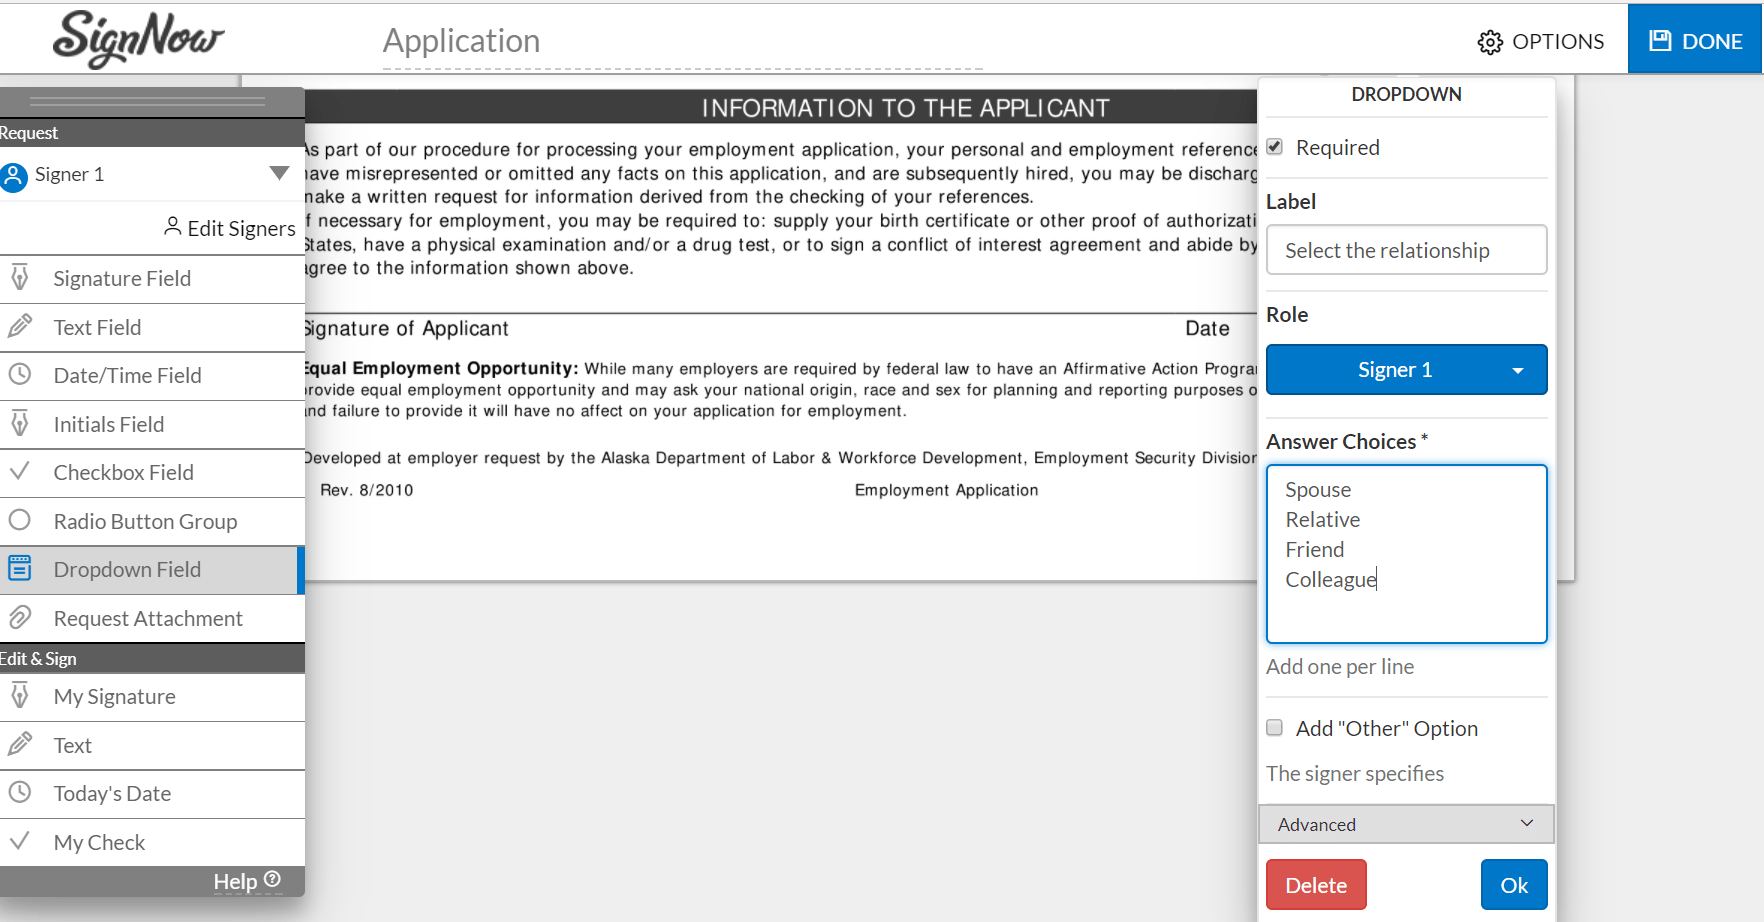Select Initials Field from the sidebar
This screenshot has width=1764, height=922.
109,424
